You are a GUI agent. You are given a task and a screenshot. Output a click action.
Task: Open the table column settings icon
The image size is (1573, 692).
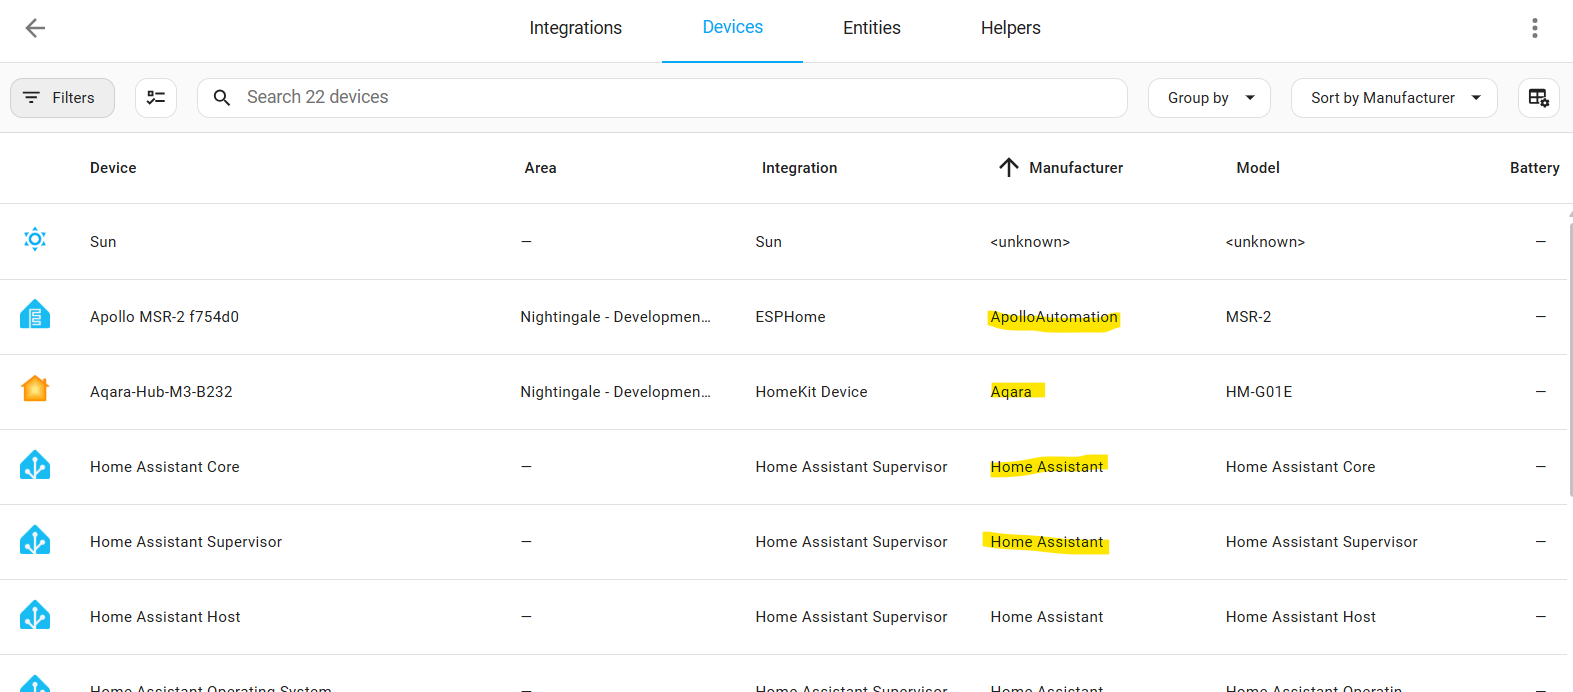pos(1538,98)
